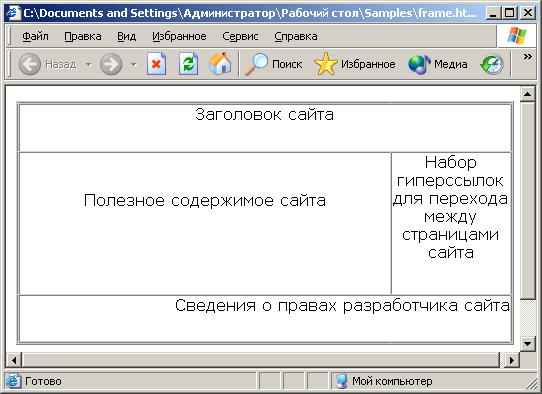Open the Справка menu
Viewport: 542px width, 394px height.
coord(296,36)
